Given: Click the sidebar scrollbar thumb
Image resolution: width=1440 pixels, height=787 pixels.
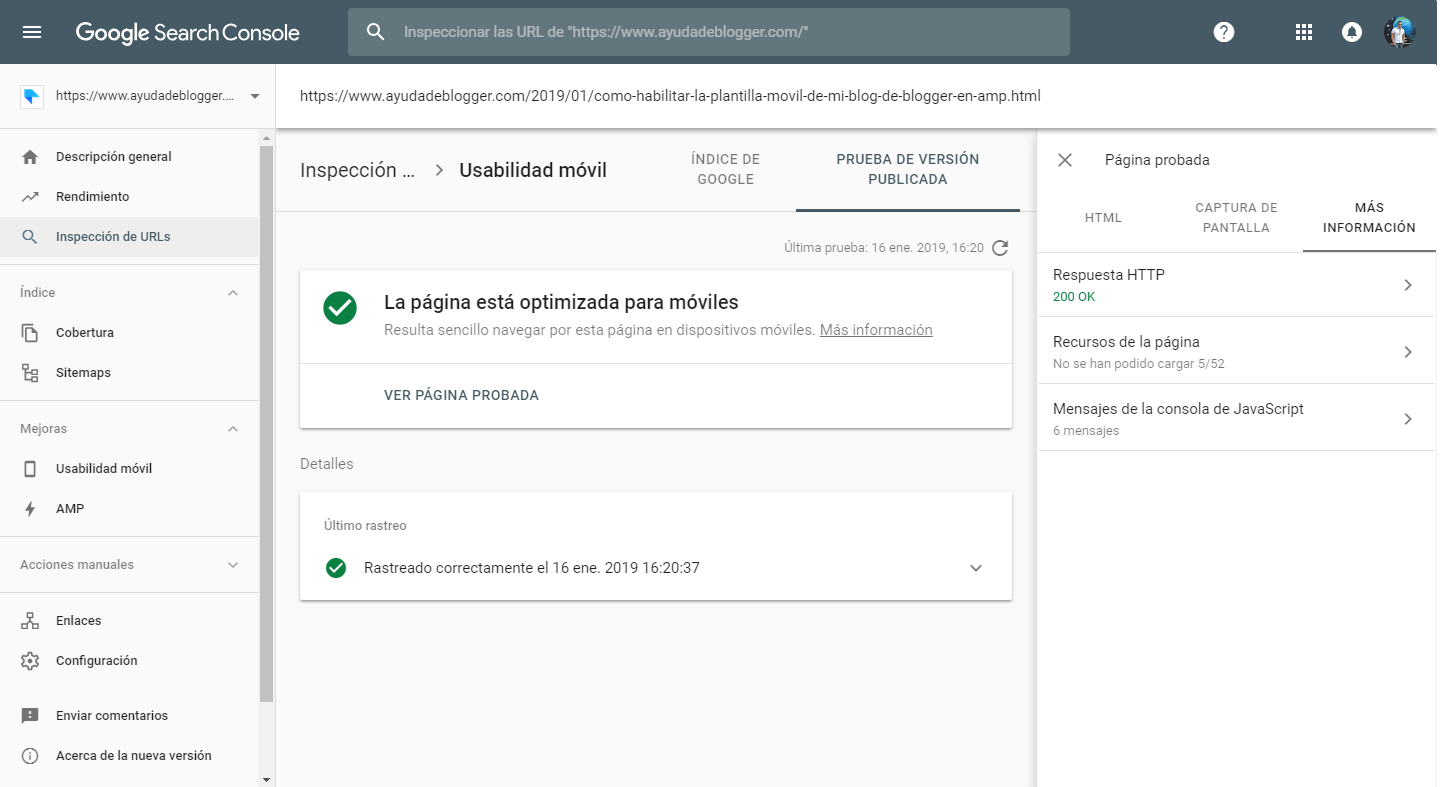Looking at the screenshot, I should tap(266, 423).
